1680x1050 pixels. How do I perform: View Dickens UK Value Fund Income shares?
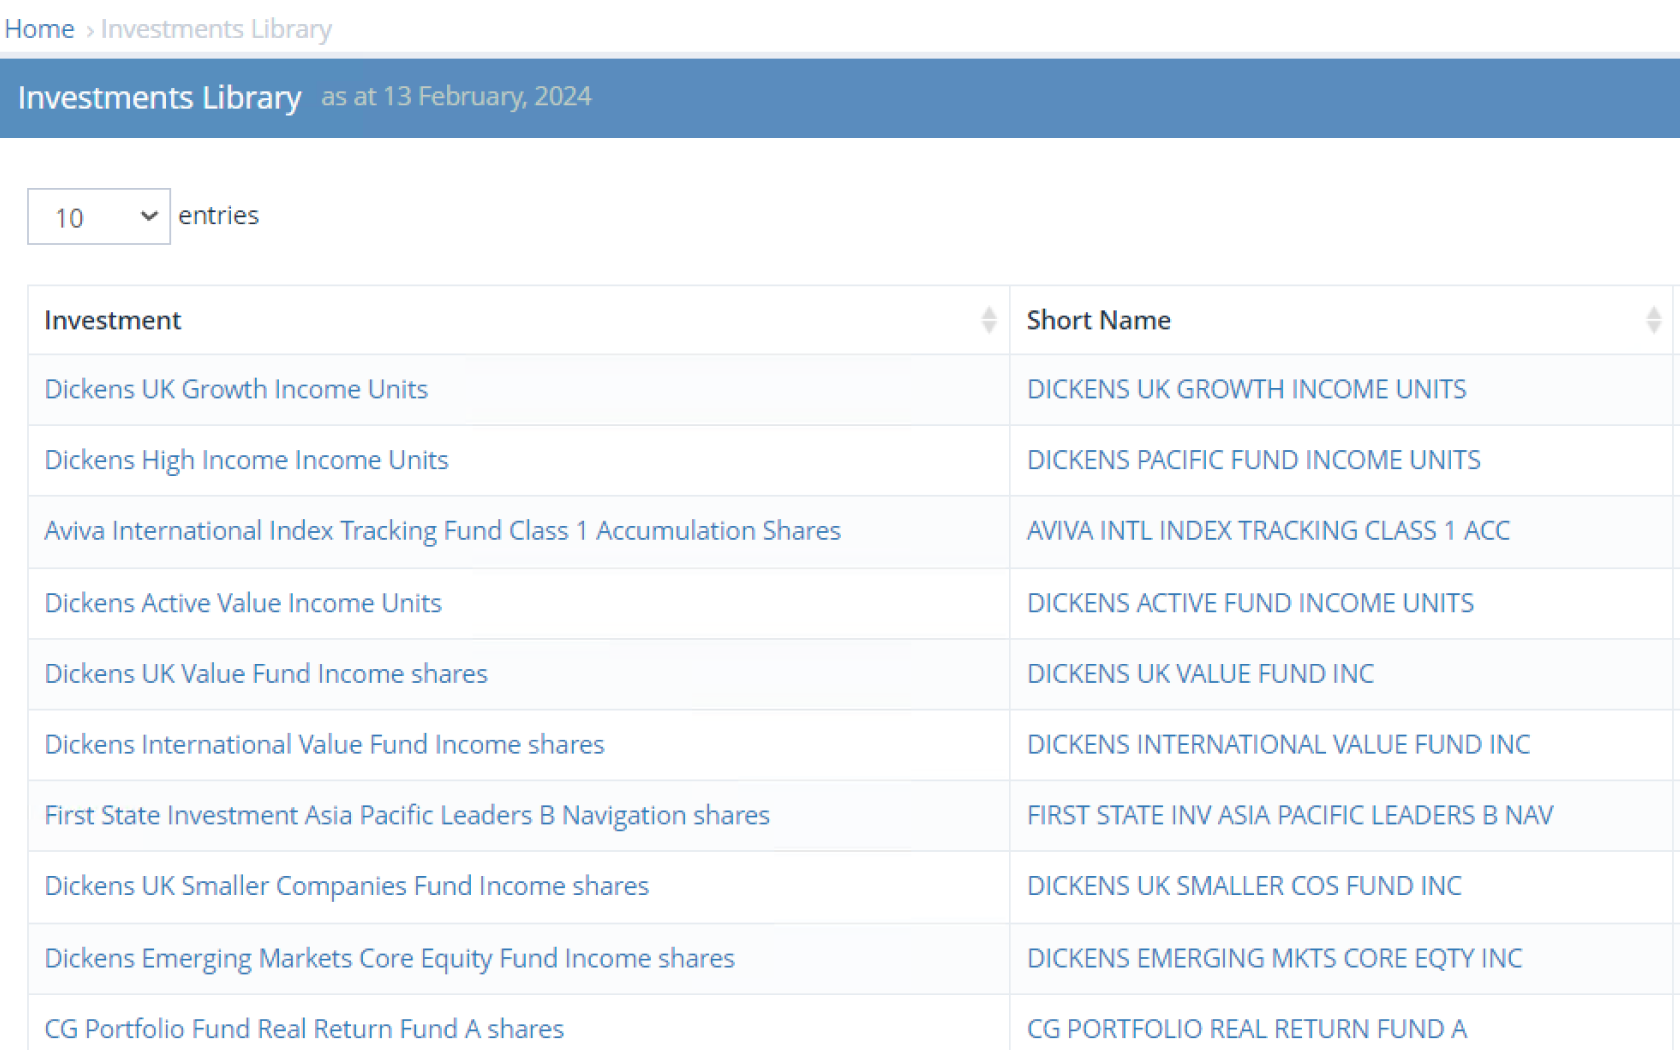click(x=266, y=674)
